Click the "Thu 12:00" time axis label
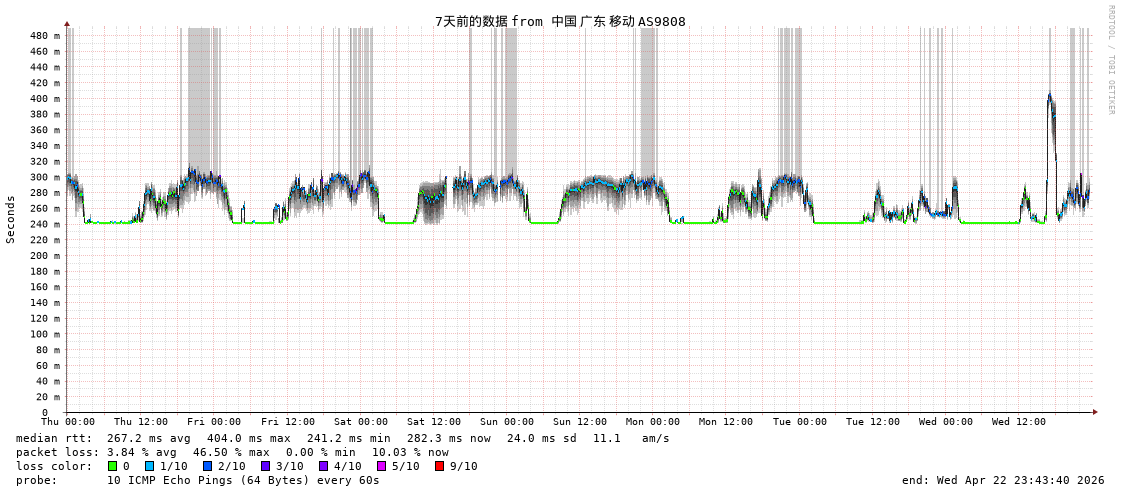This screenshot has height=494, width=1121. [142, 422]
